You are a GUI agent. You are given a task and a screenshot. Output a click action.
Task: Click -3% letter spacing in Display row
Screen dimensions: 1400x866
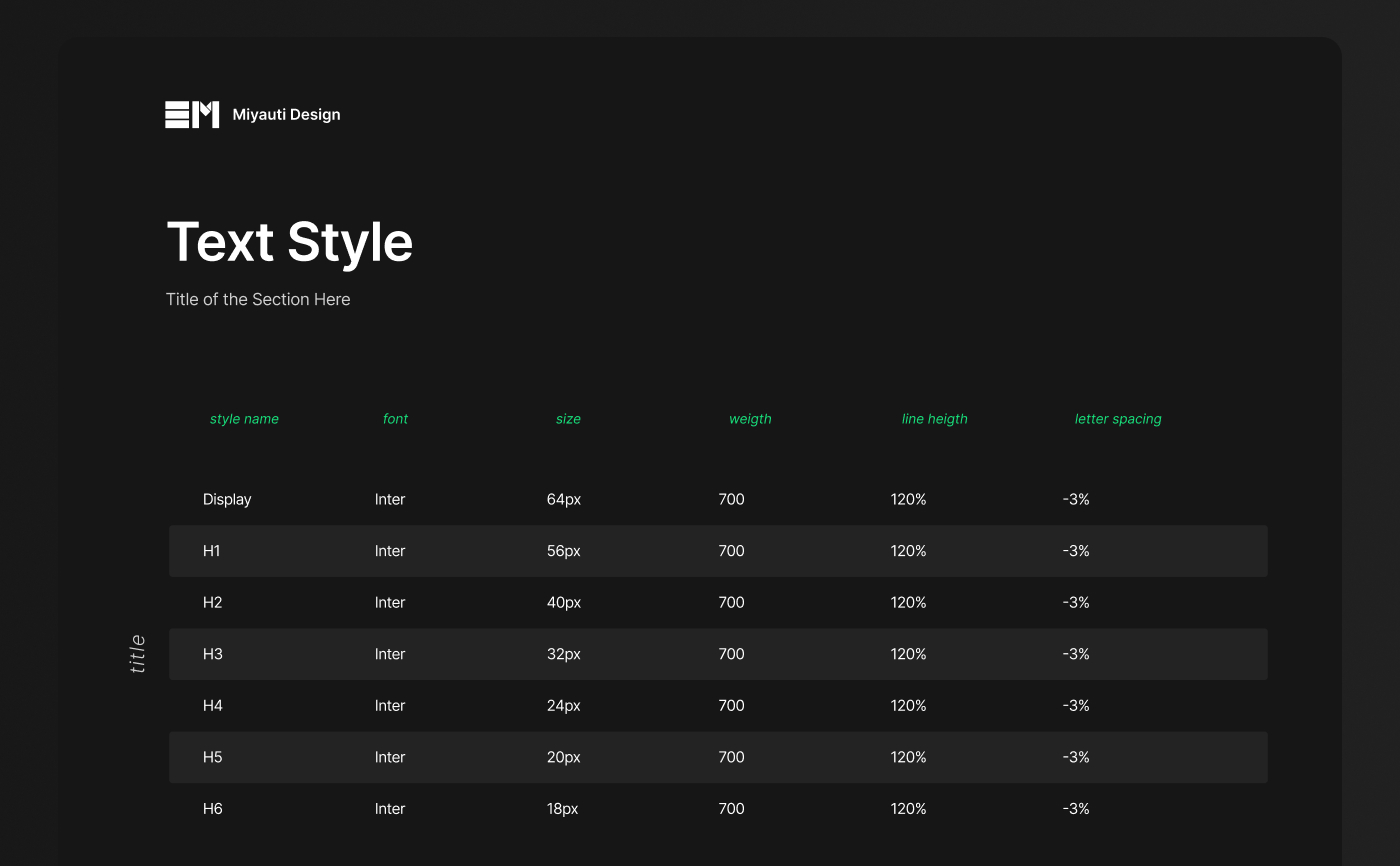click(1076, 499)
